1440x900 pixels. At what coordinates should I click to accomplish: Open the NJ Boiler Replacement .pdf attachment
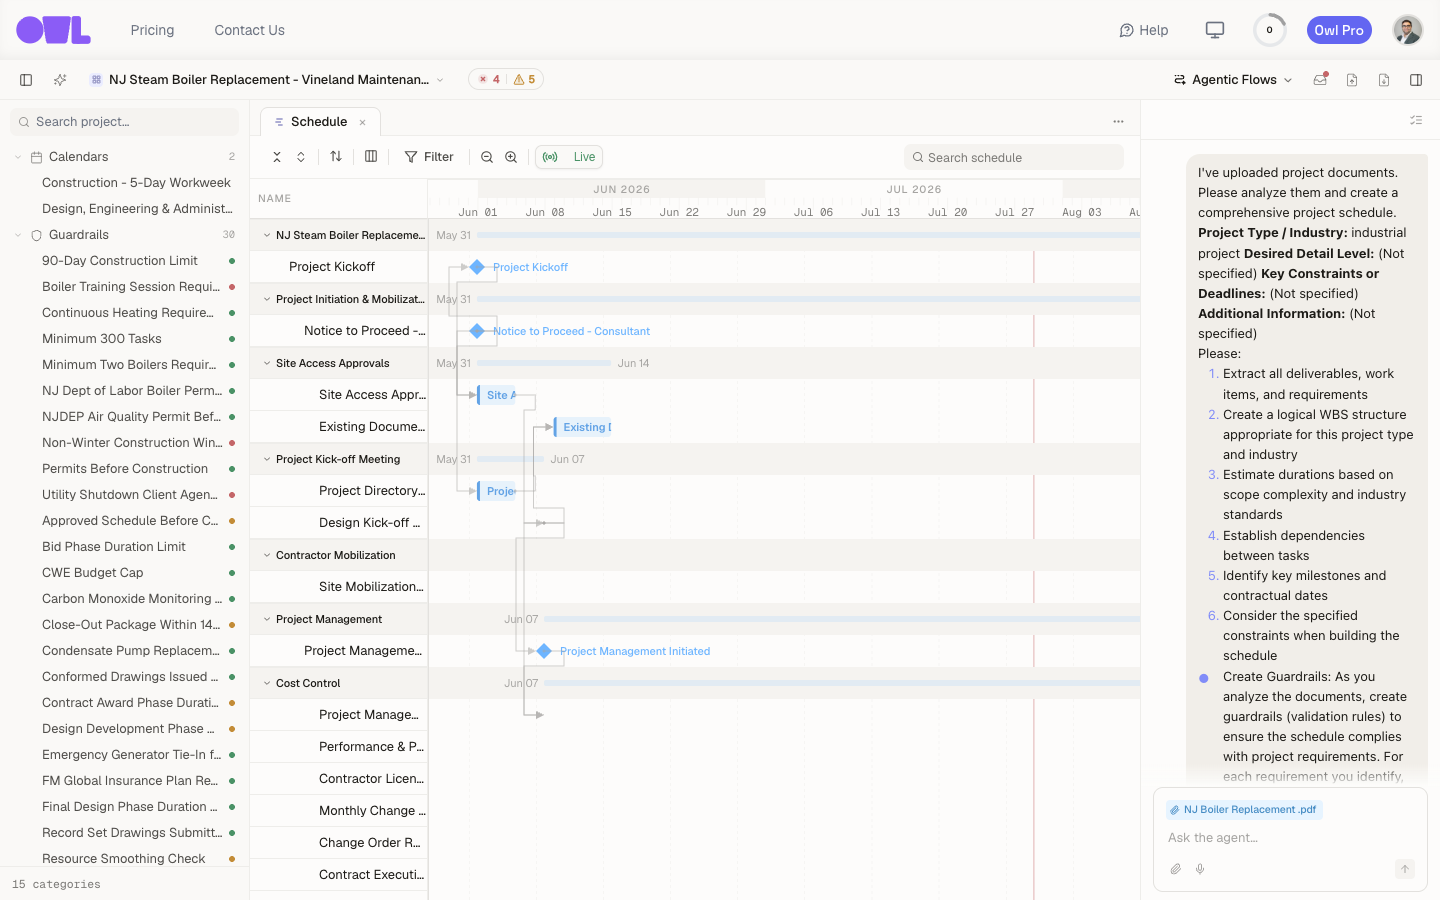pos(1244,810)
